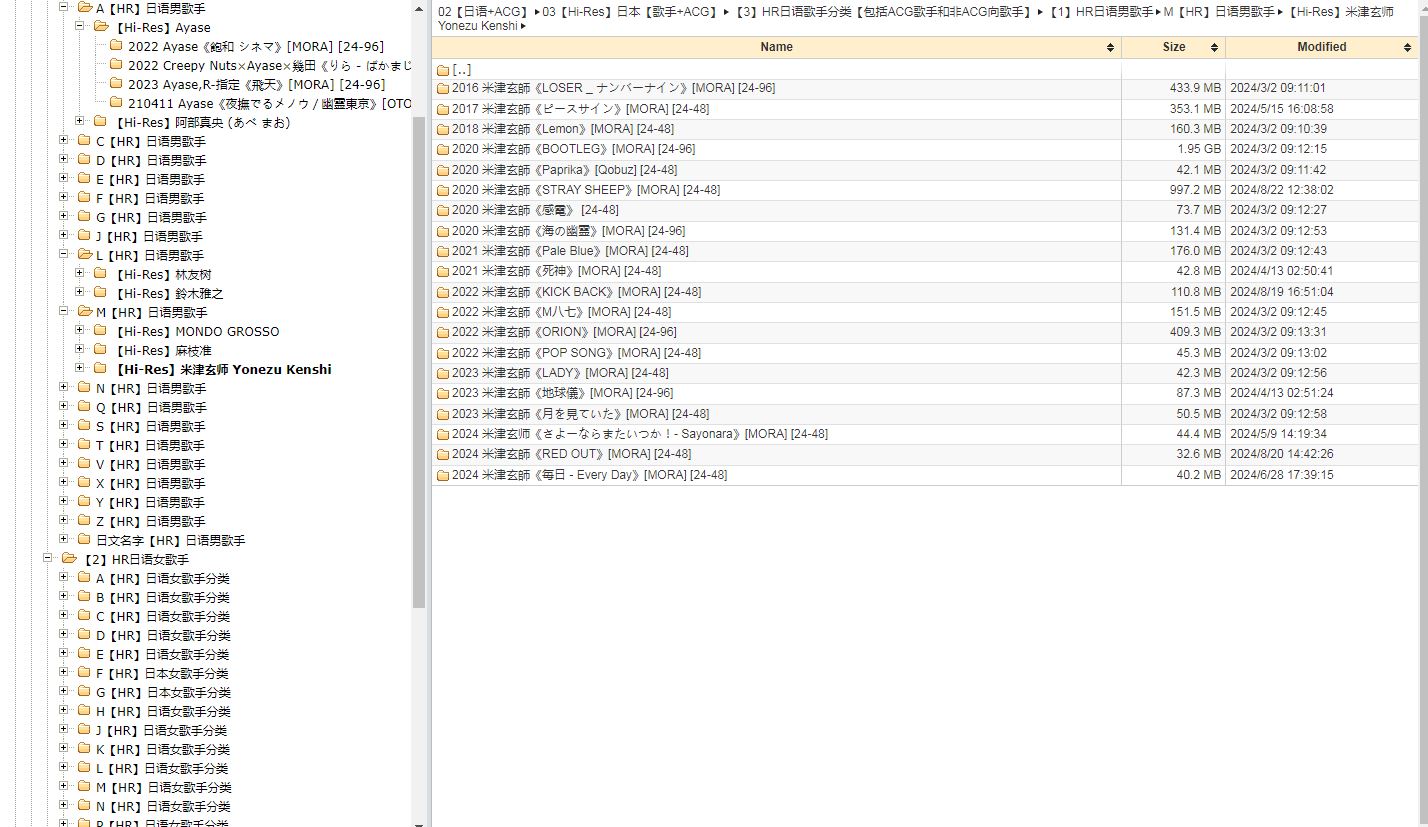This screenshot has height=827, width=1428.
Task: Toggle sort order via Size column arrows
Action: coord(1214,48)
